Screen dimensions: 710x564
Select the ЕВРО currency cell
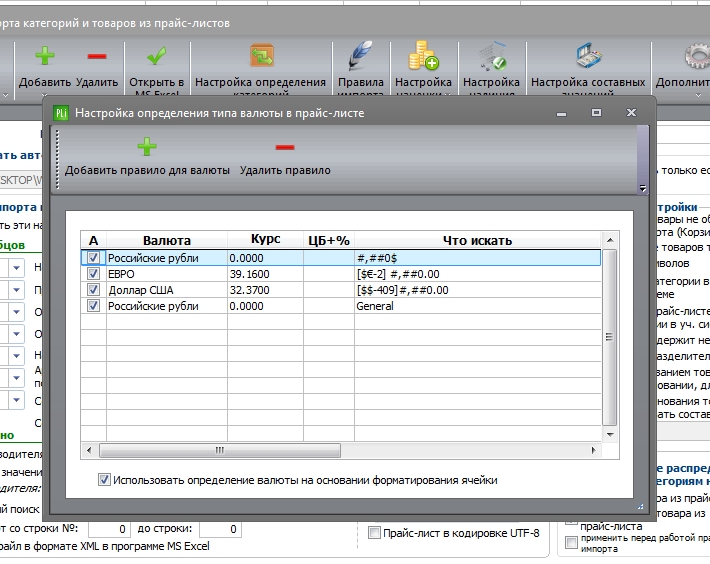coord(167,274)
